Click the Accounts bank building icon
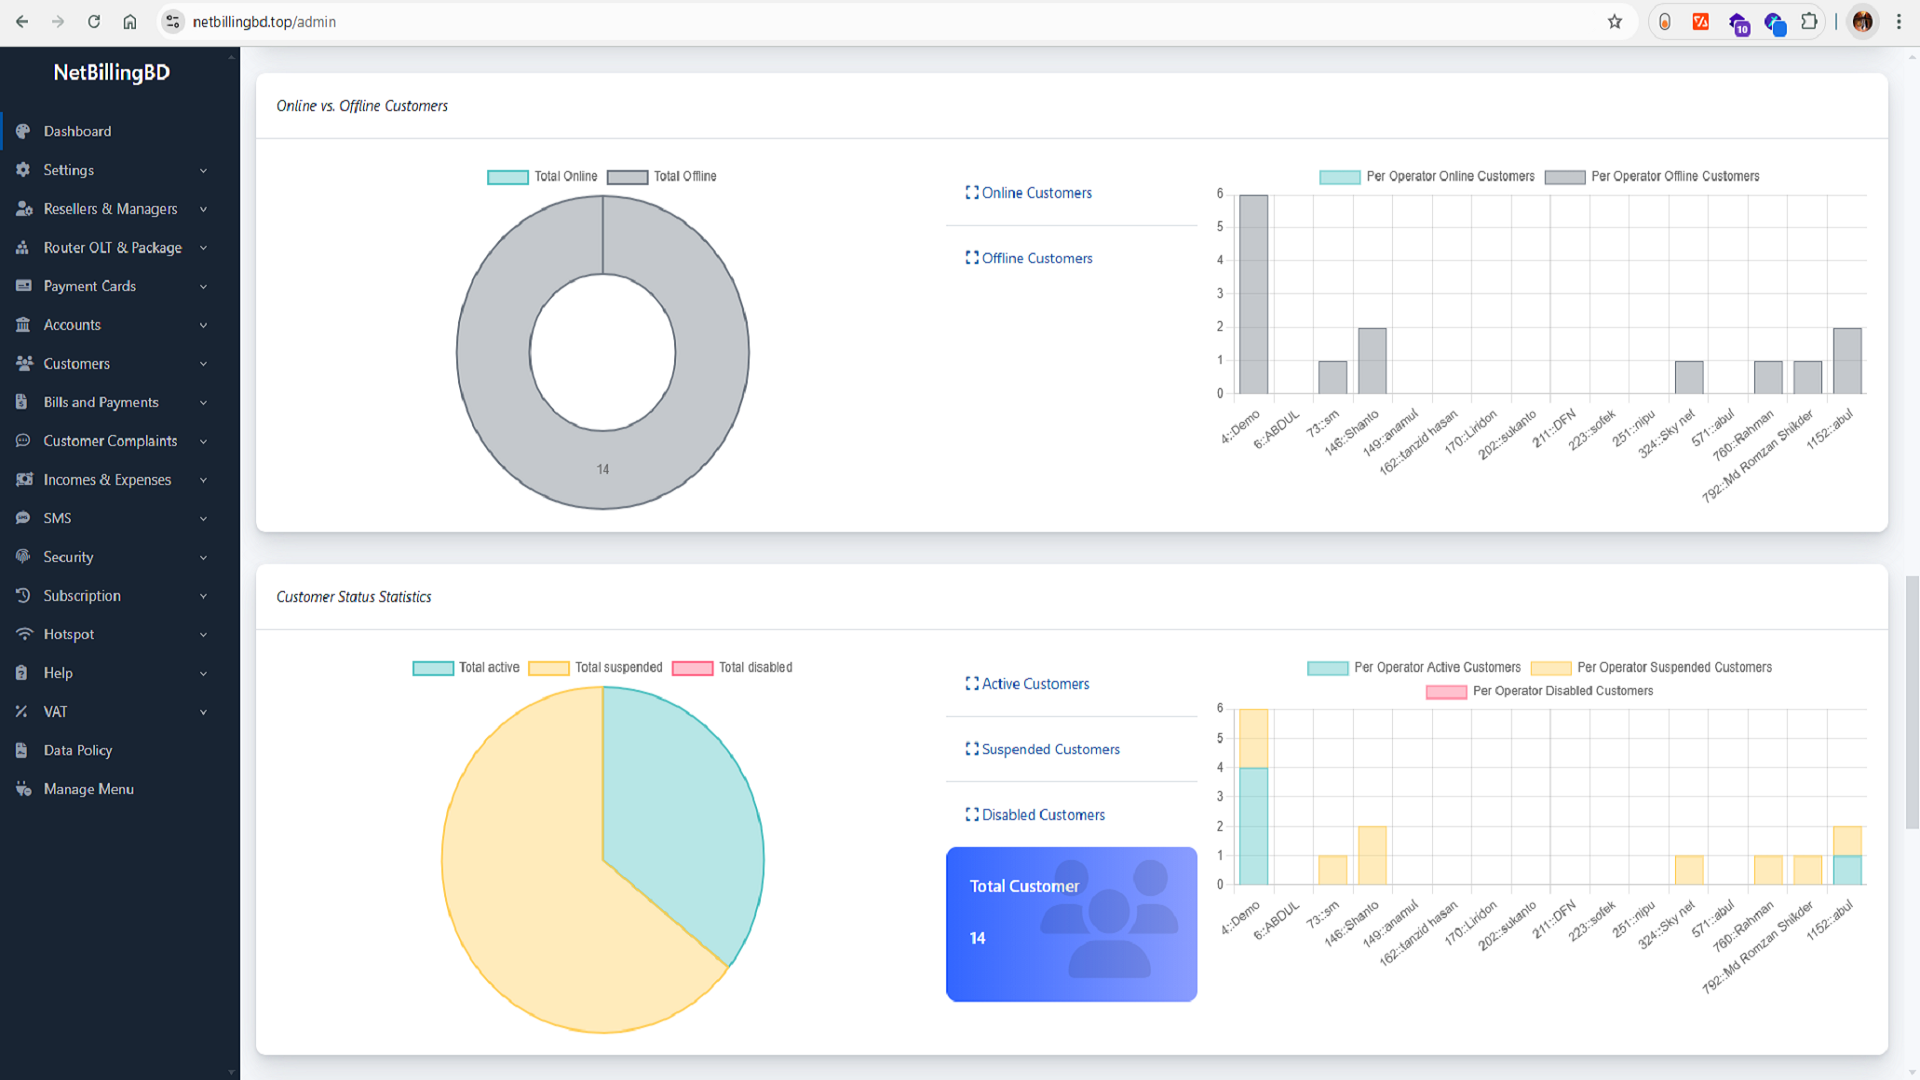Screen dimensions: 1920x1080 [23, 325]
